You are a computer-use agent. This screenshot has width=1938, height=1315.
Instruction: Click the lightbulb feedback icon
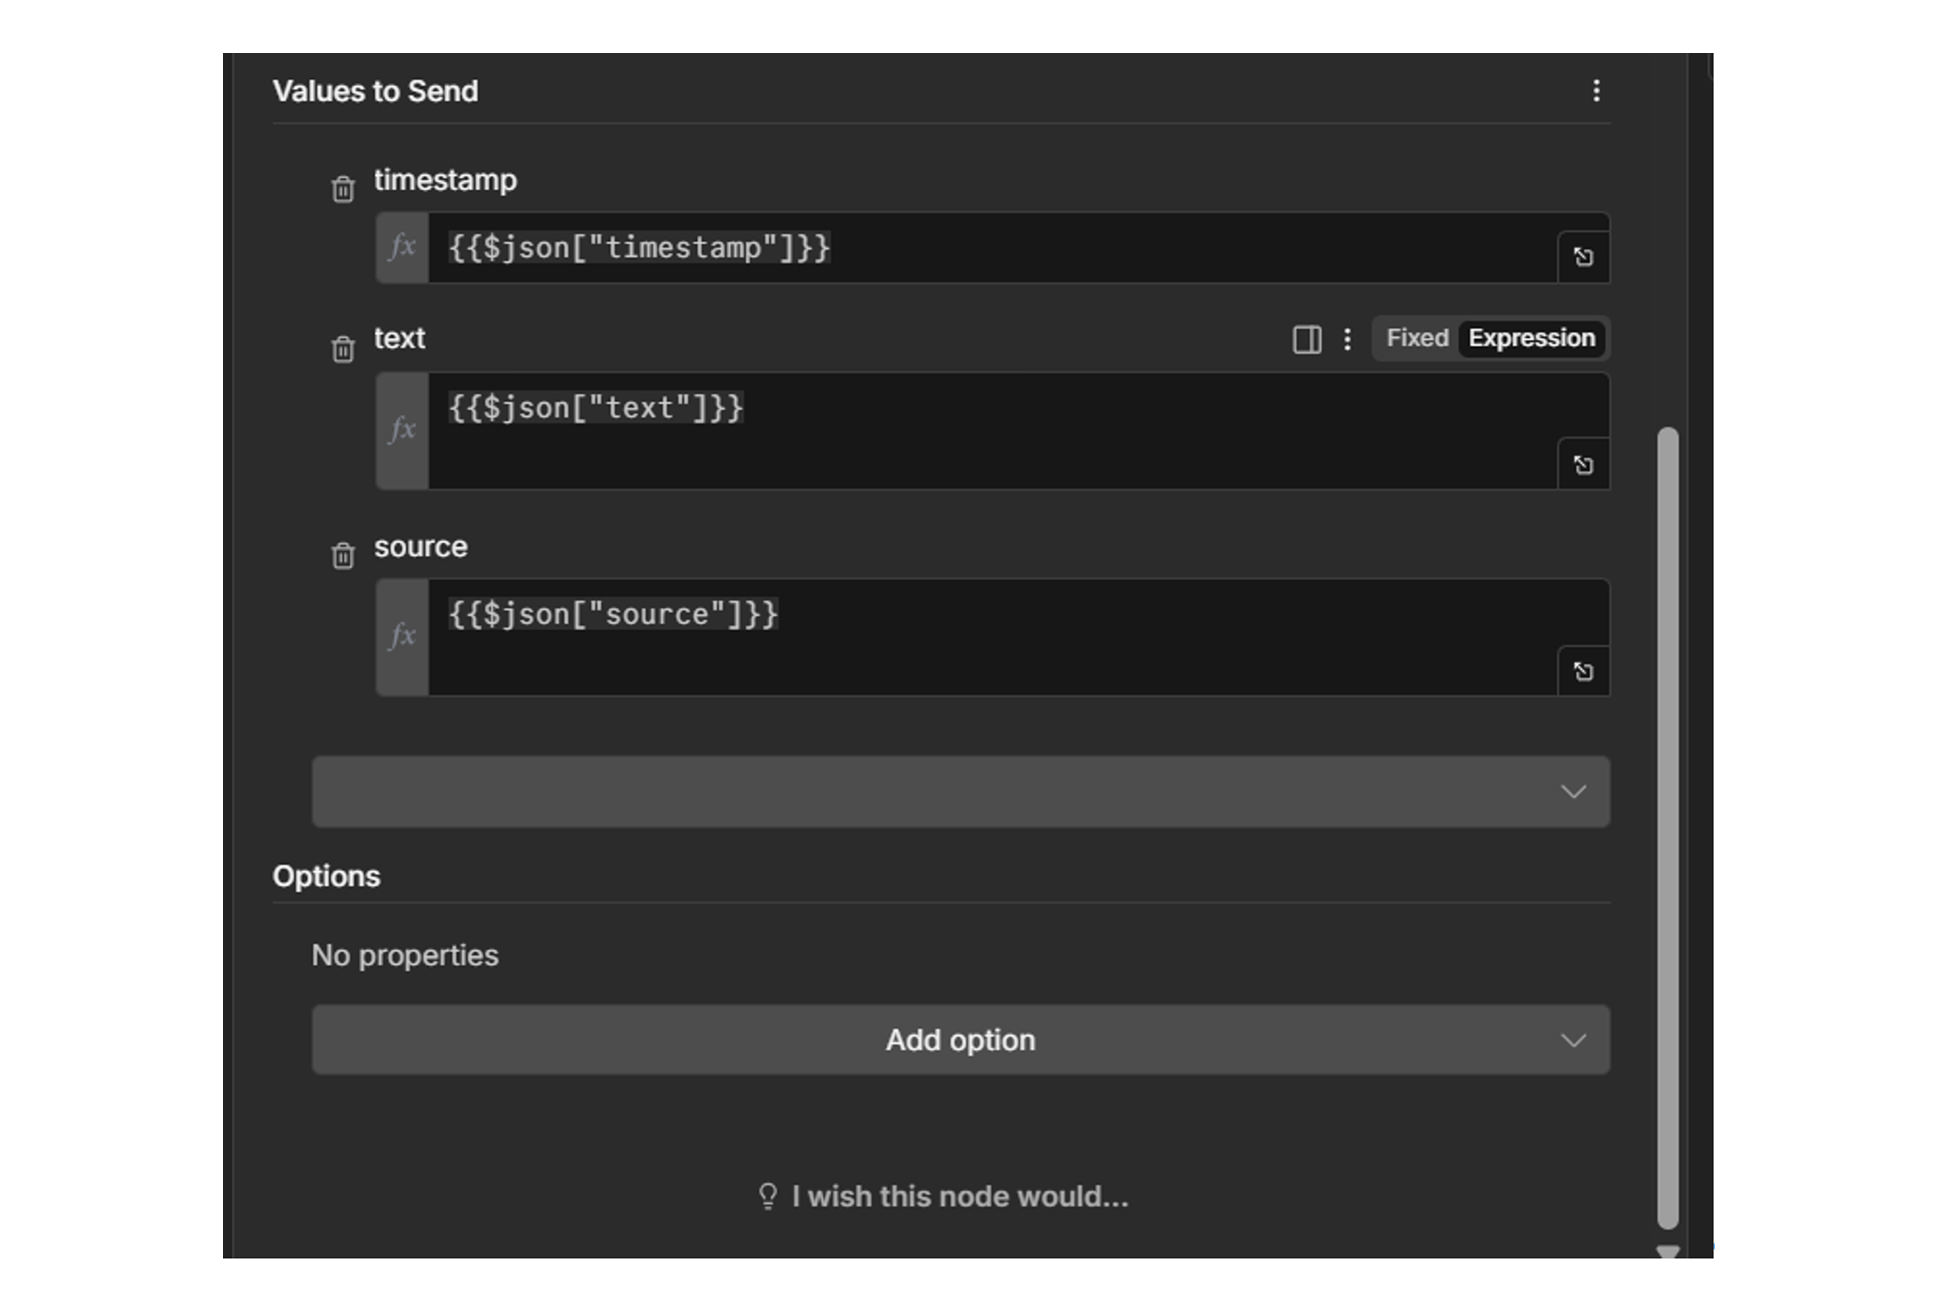tap(768, 1196)
